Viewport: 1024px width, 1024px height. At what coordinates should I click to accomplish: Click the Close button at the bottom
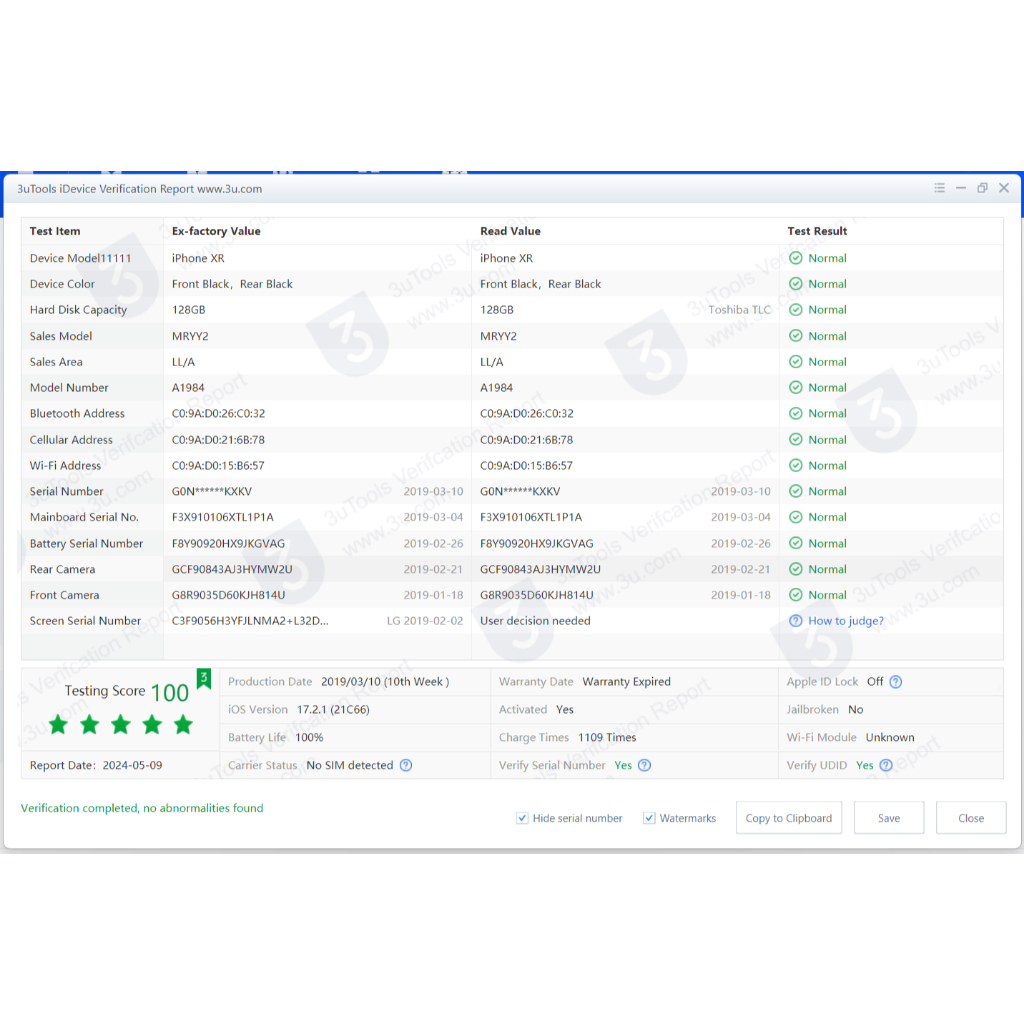coord(971,818)
